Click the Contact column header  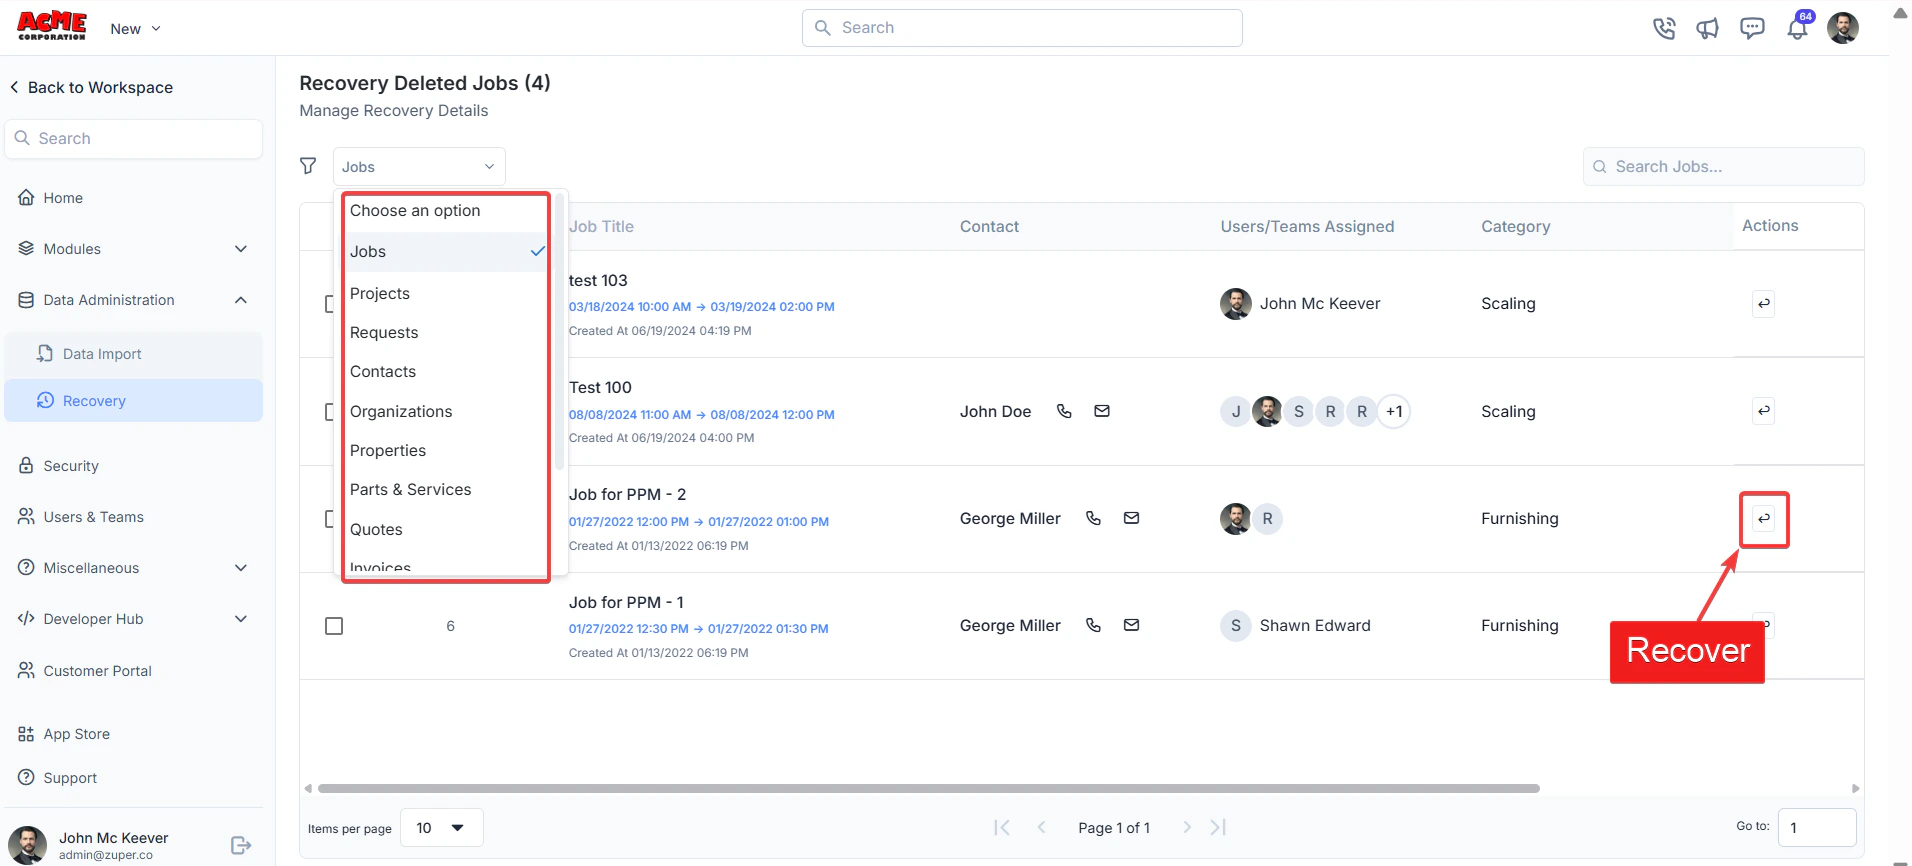(989, 227)
